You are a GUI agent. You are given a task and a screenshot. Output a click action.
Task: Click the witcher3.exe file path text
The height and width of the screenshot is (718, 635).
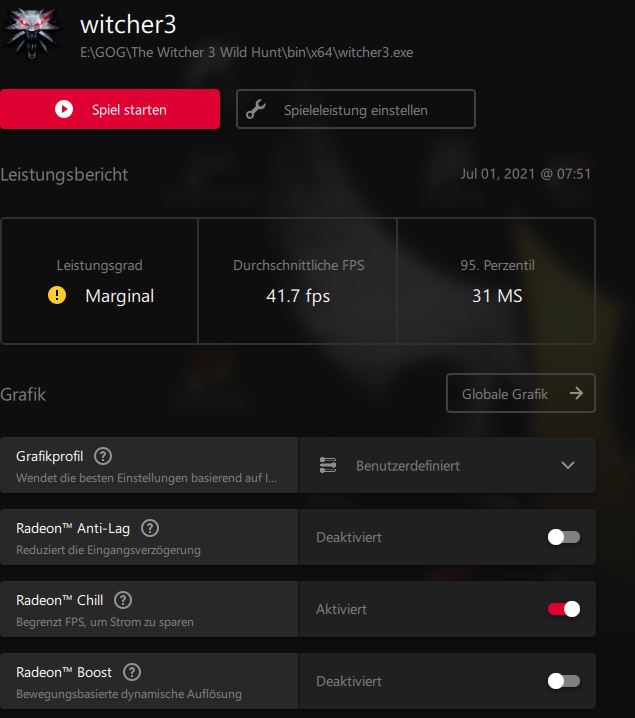(x=246, y=52)
